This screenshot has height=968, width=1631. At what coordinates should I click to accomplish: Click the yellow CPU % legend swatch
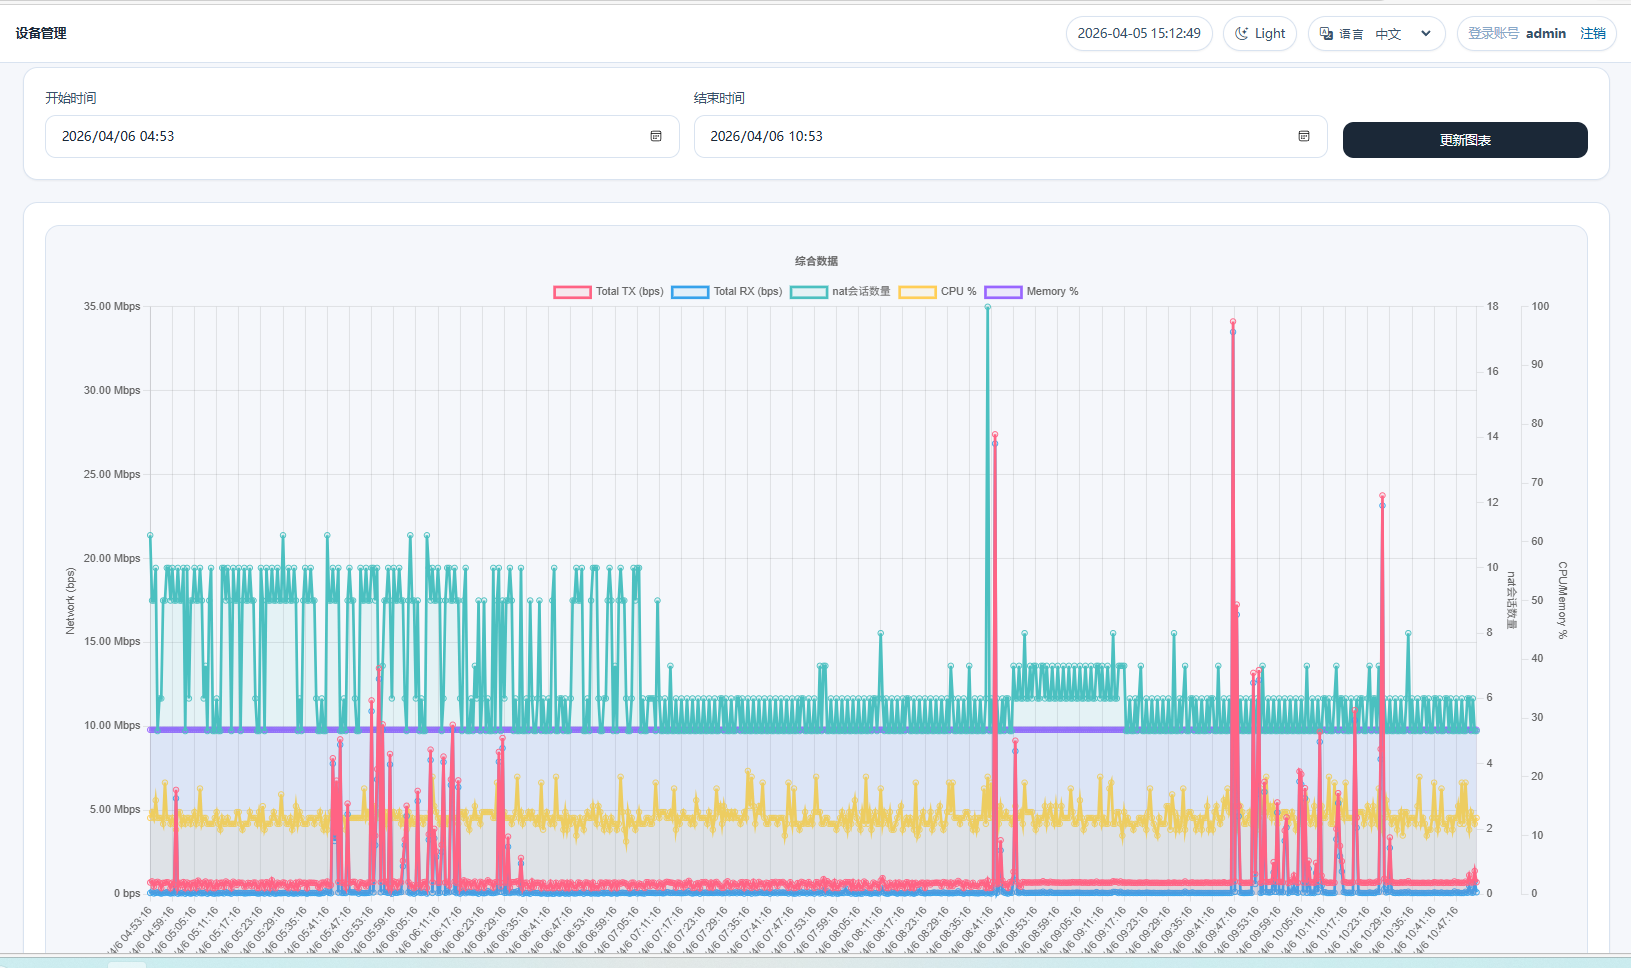pos(917,292)
